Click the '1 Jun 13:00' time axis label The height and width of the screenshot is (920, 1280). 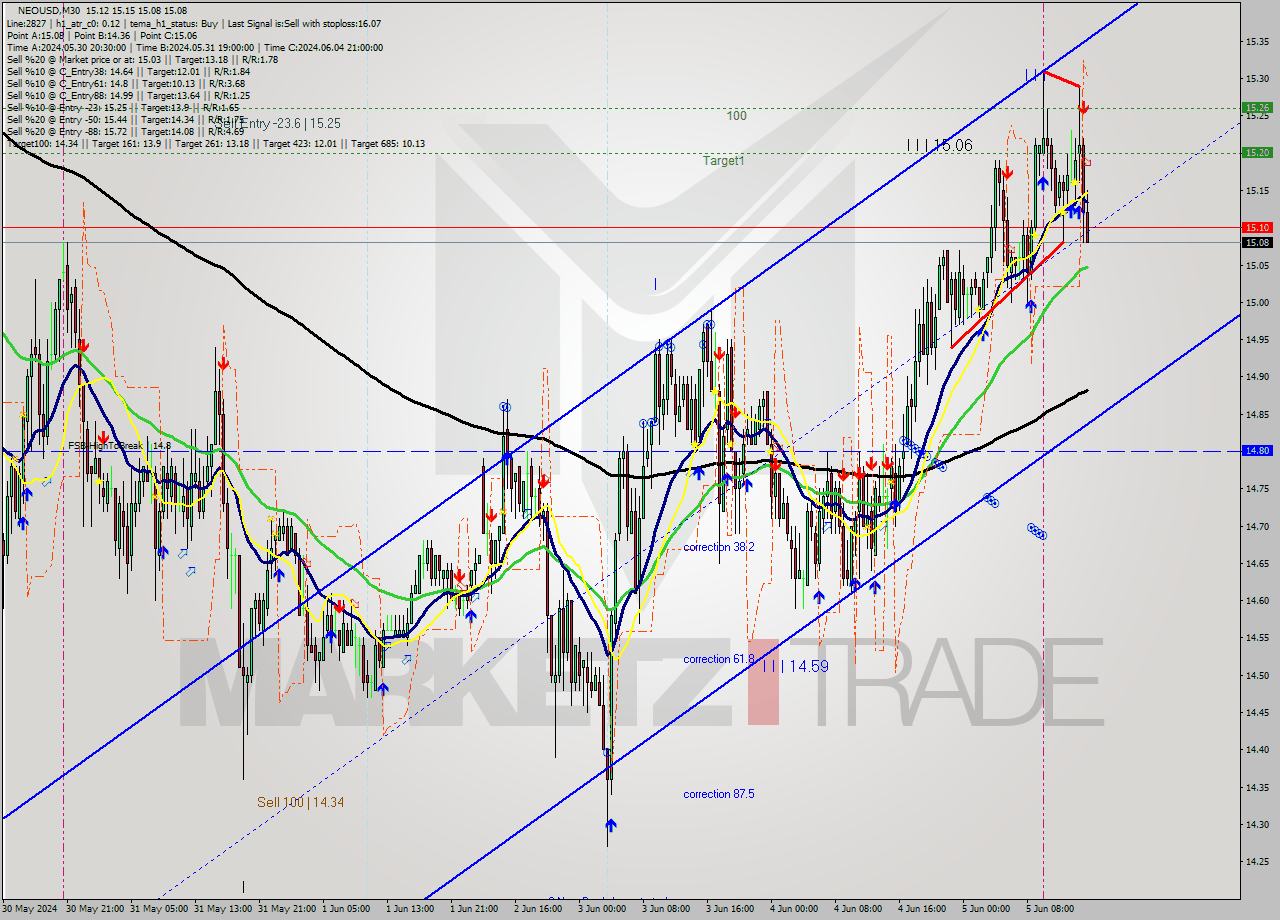tap(412, 909)
